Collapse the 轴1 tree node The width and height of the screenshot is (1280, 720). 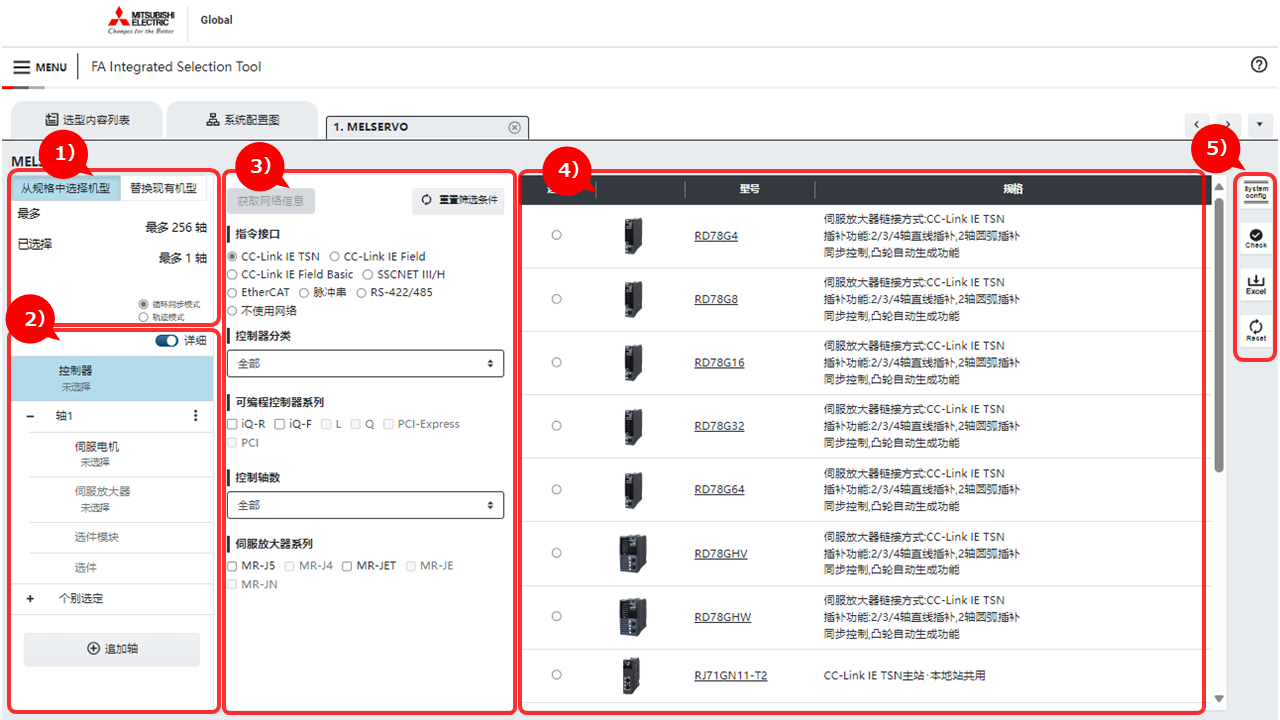[30, 415]
